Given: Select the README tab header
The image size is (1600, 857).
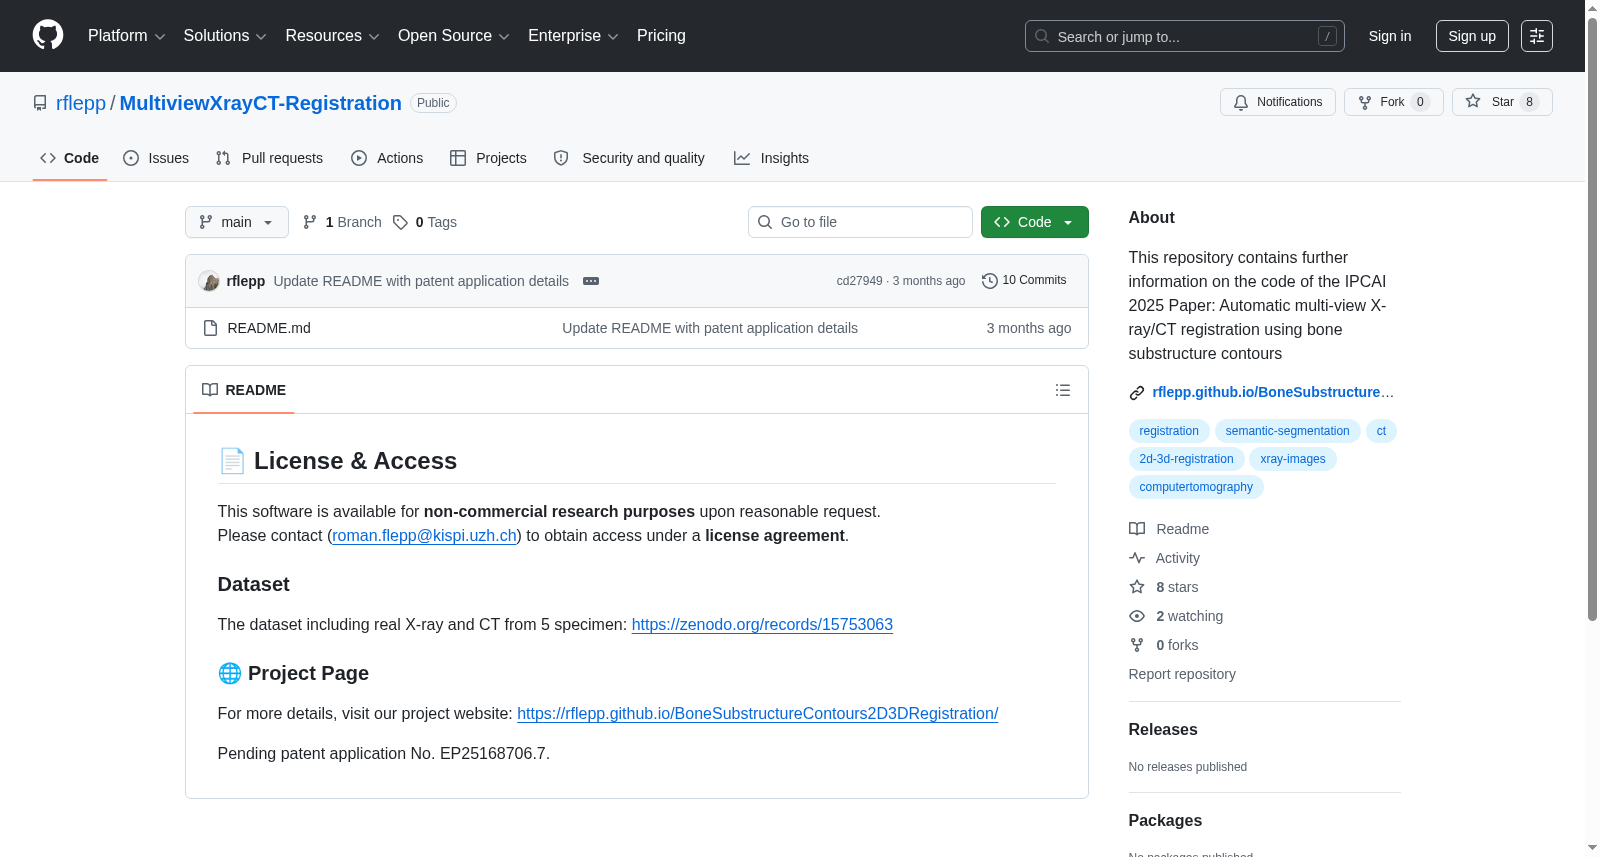Looking at the screenshot, I should [244, 390].
